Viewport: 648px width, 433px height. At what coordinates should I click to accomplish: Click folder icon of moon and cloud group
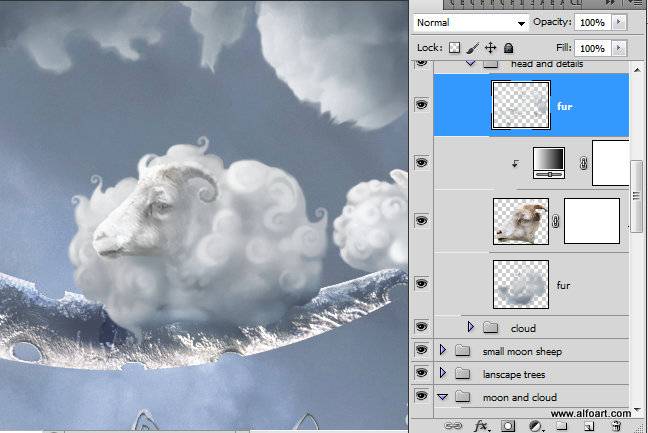pos(462,397)
